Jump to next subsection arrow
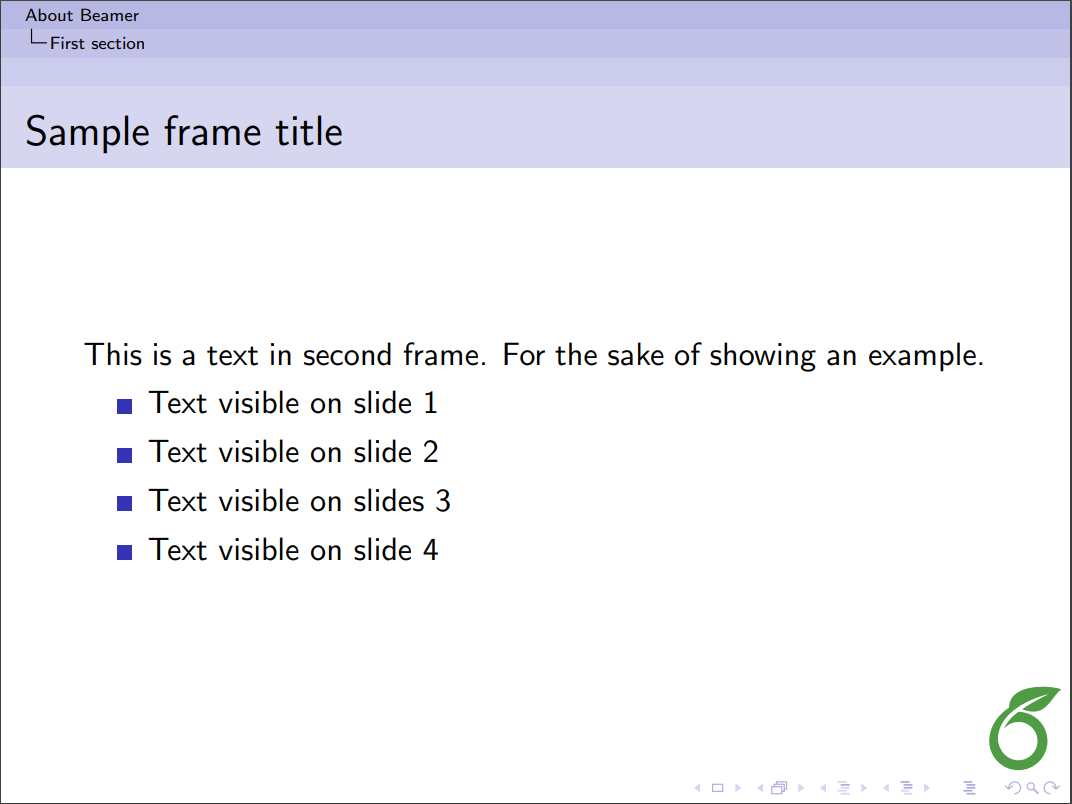This screenshot has width=1072, height=804. 863,788
